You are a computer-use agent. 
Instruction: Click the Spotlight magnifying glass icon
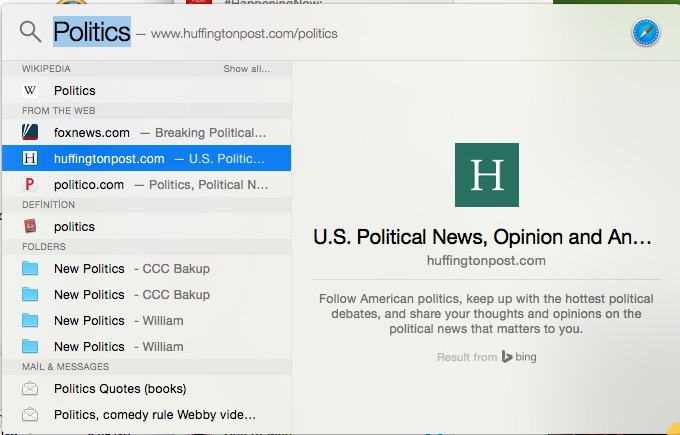point(30,32)
